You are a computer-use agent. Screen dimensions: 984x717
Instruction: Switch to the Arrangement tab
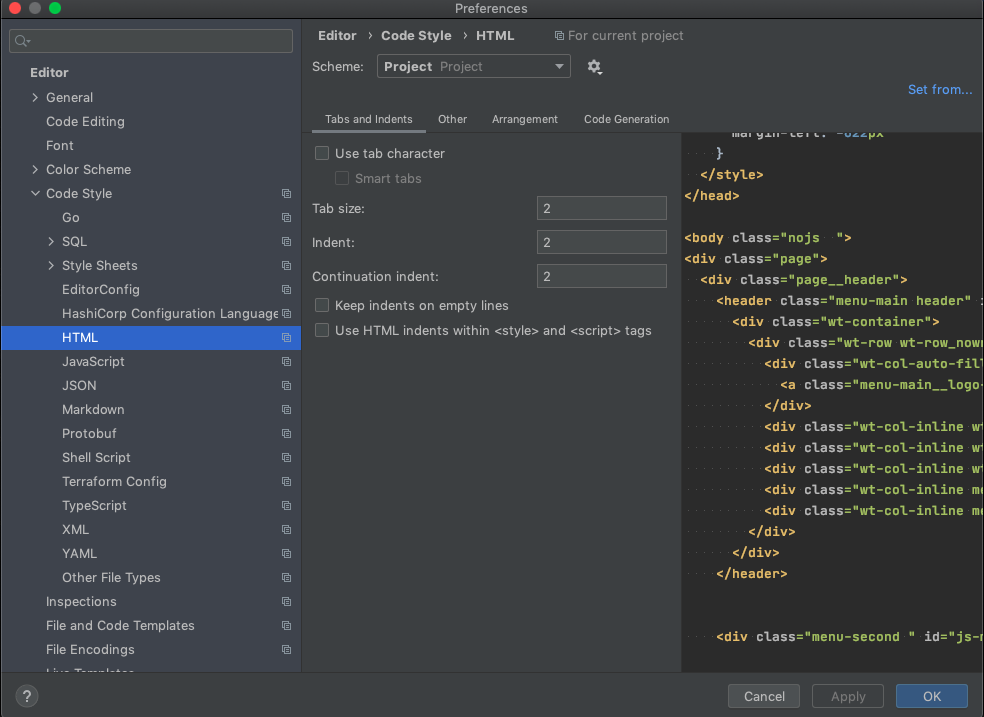(x=524, y=119)
